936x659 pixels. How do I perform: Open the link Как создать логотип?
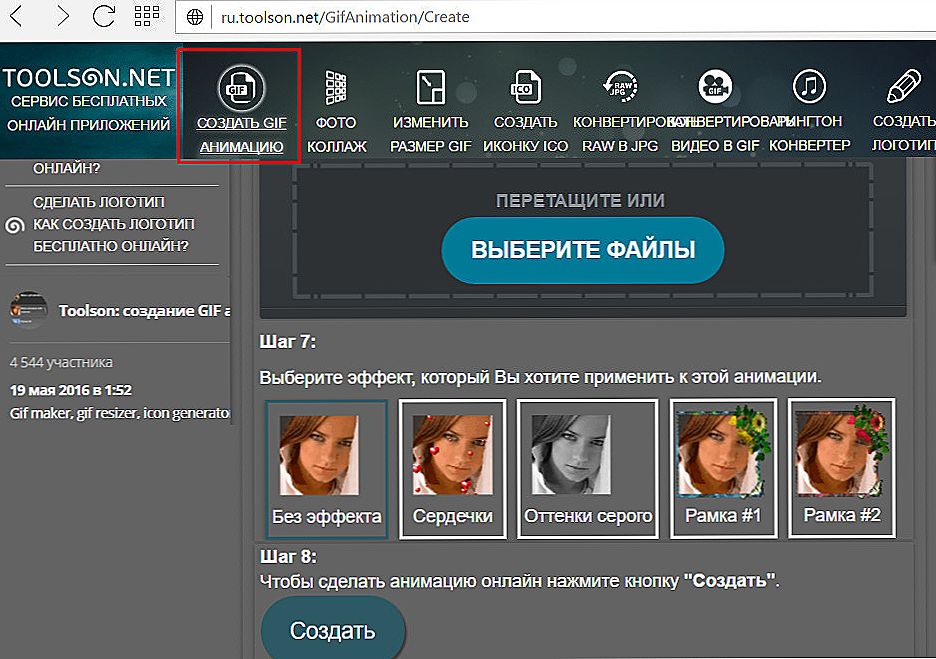point(113,224)
